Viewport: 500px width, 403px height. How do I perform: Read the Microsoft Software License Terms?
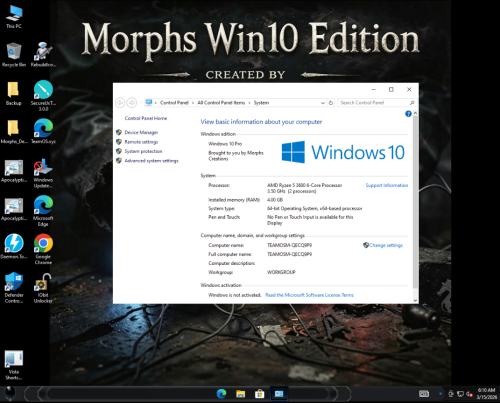[x=309, y=295]
